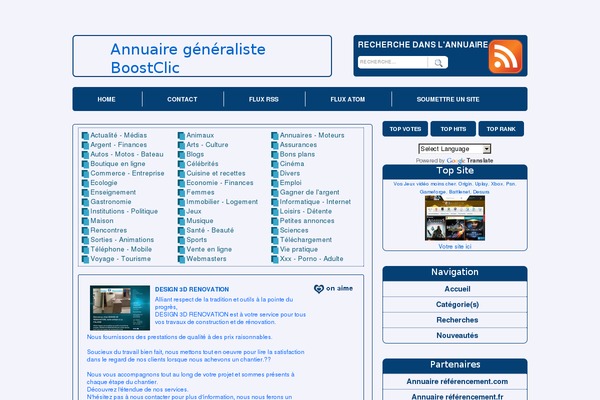600x400 pixels.
Task: Switch to the TOP HITS tab
Action: tap(453, 129)
